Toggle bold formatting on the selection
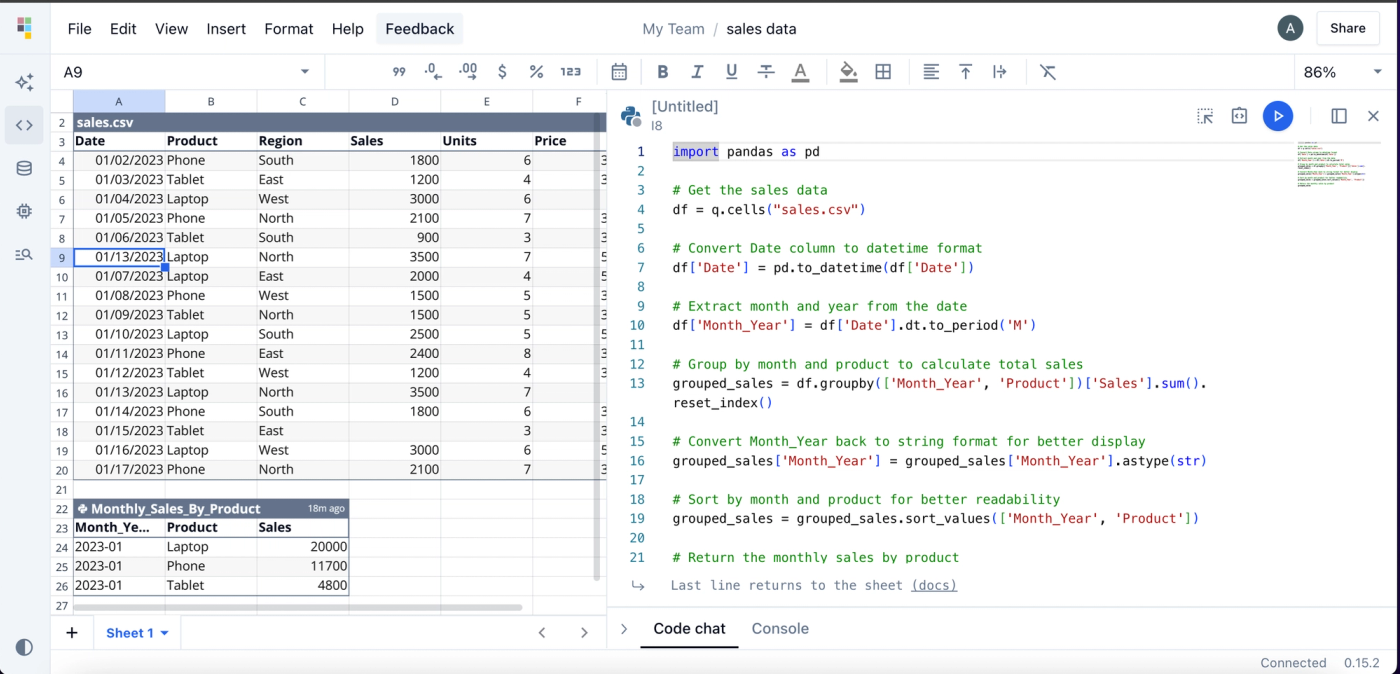Viewport: 1400px width, 674px height. click(662, 71)
